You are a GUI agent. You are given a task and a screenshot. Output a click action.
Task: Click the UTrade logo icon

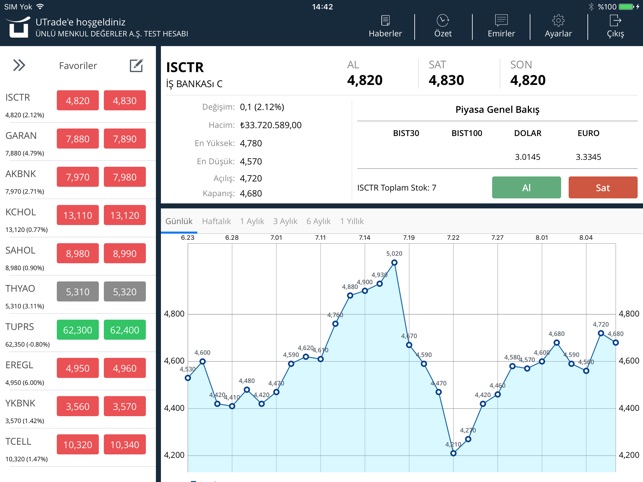click(18, 27)
